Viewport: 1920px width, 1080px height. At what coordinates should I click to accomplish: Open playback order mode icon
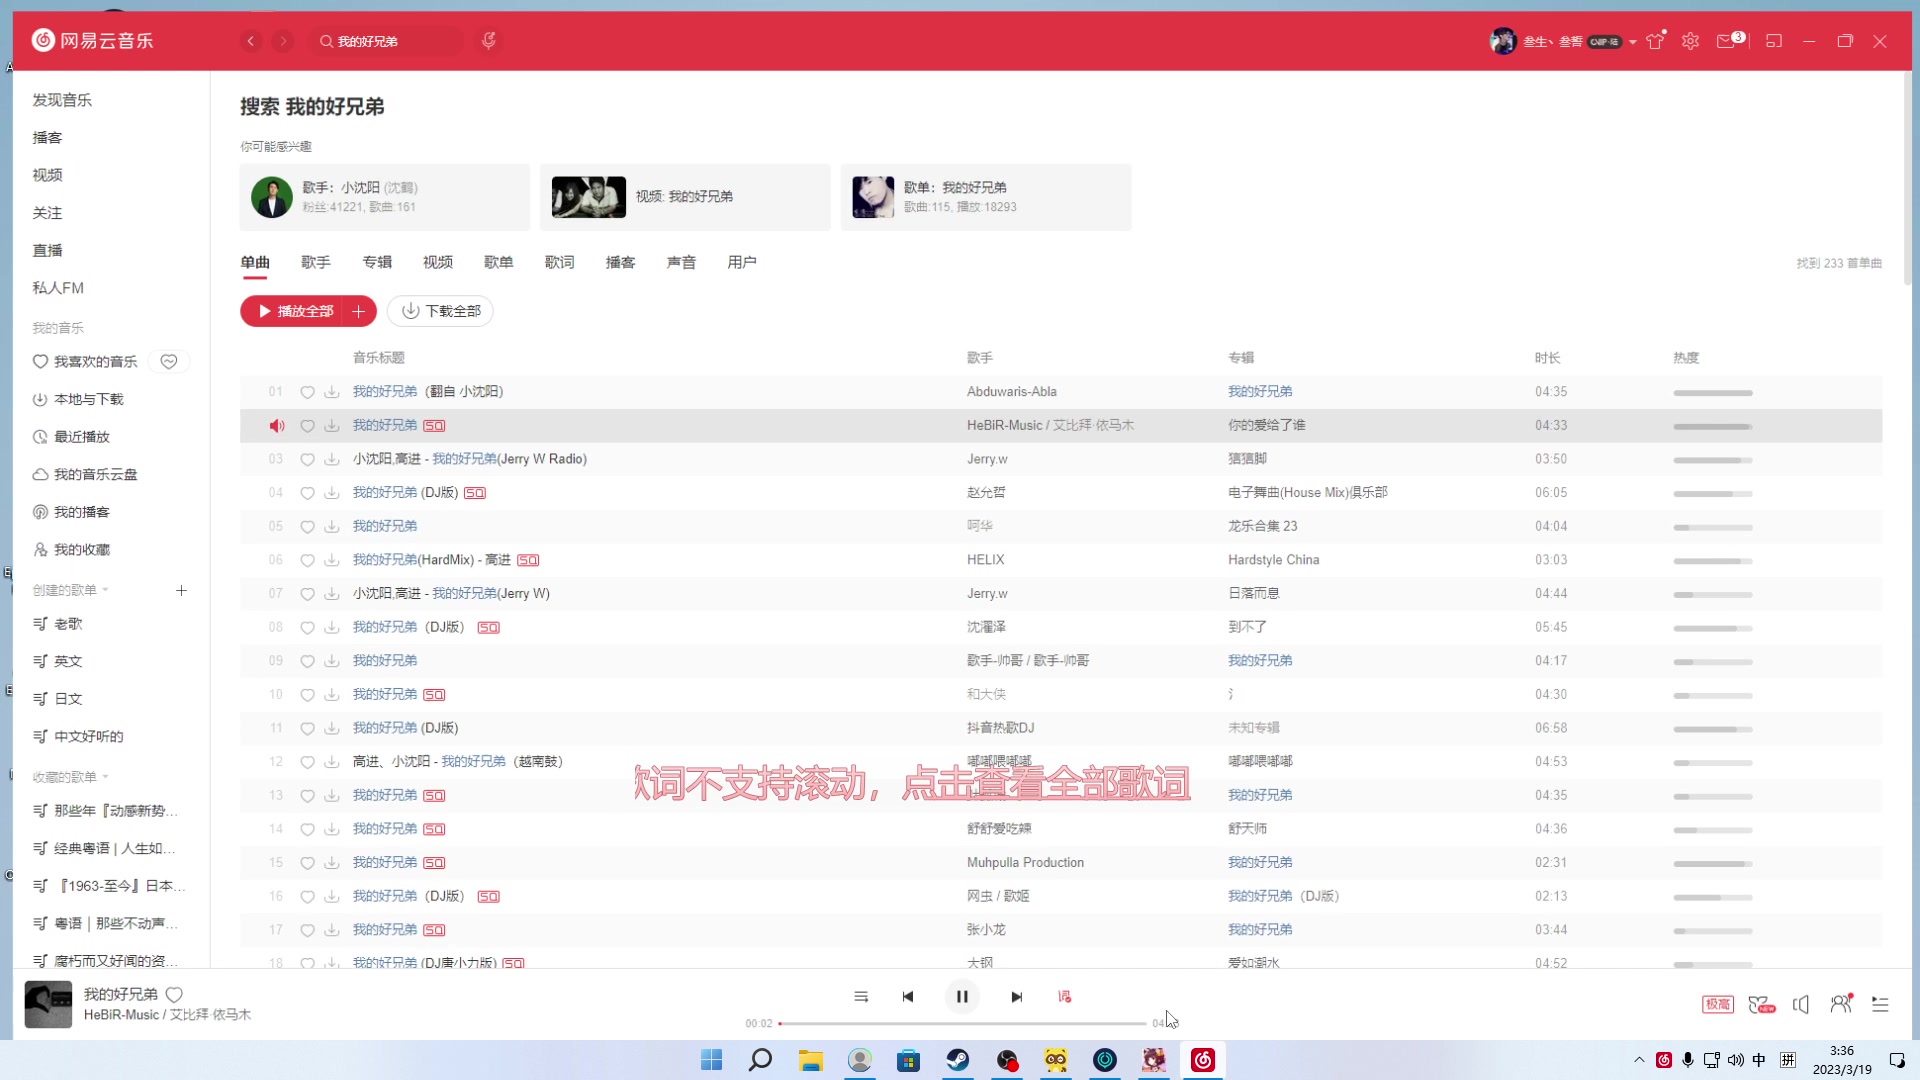tap(861, 997)
